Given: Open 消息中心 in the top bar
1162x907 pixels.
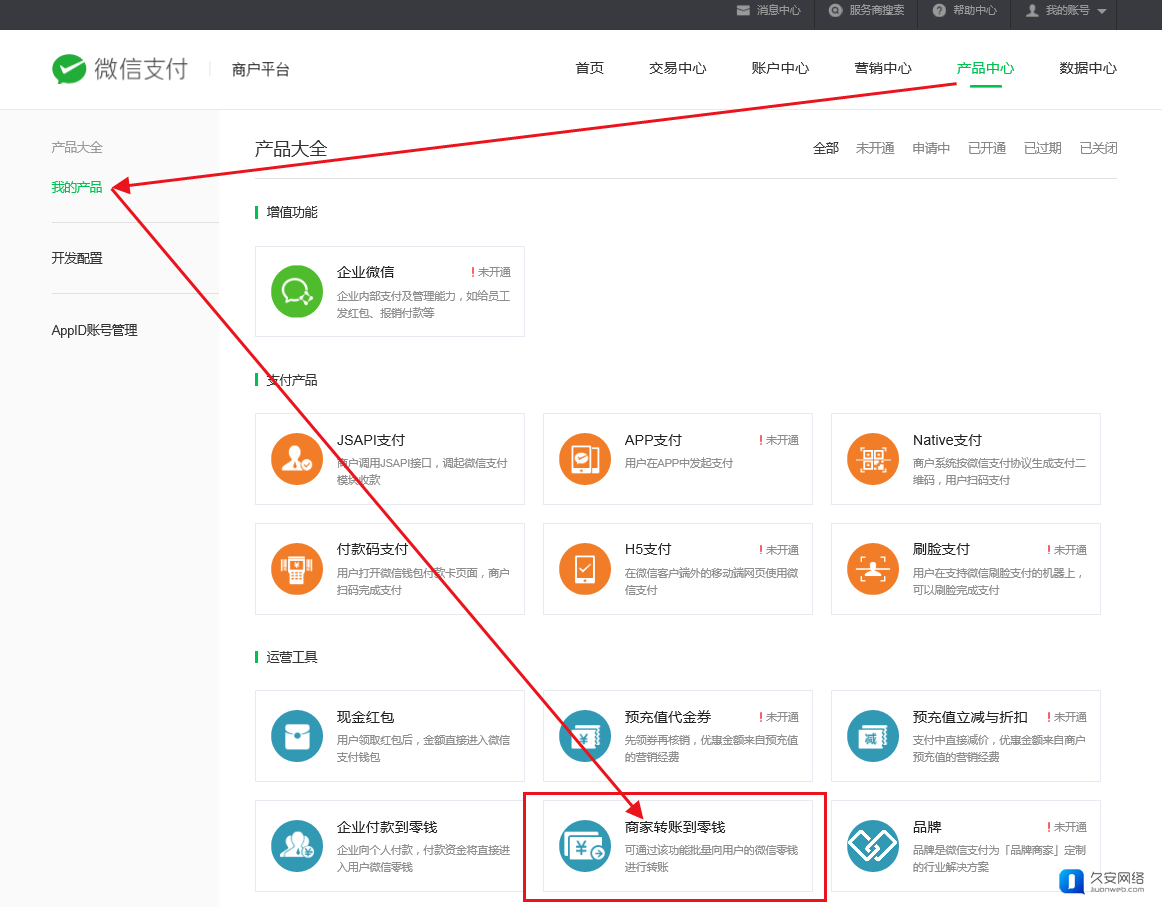Looking at the screenshot, I should click(x=778, y=10).
